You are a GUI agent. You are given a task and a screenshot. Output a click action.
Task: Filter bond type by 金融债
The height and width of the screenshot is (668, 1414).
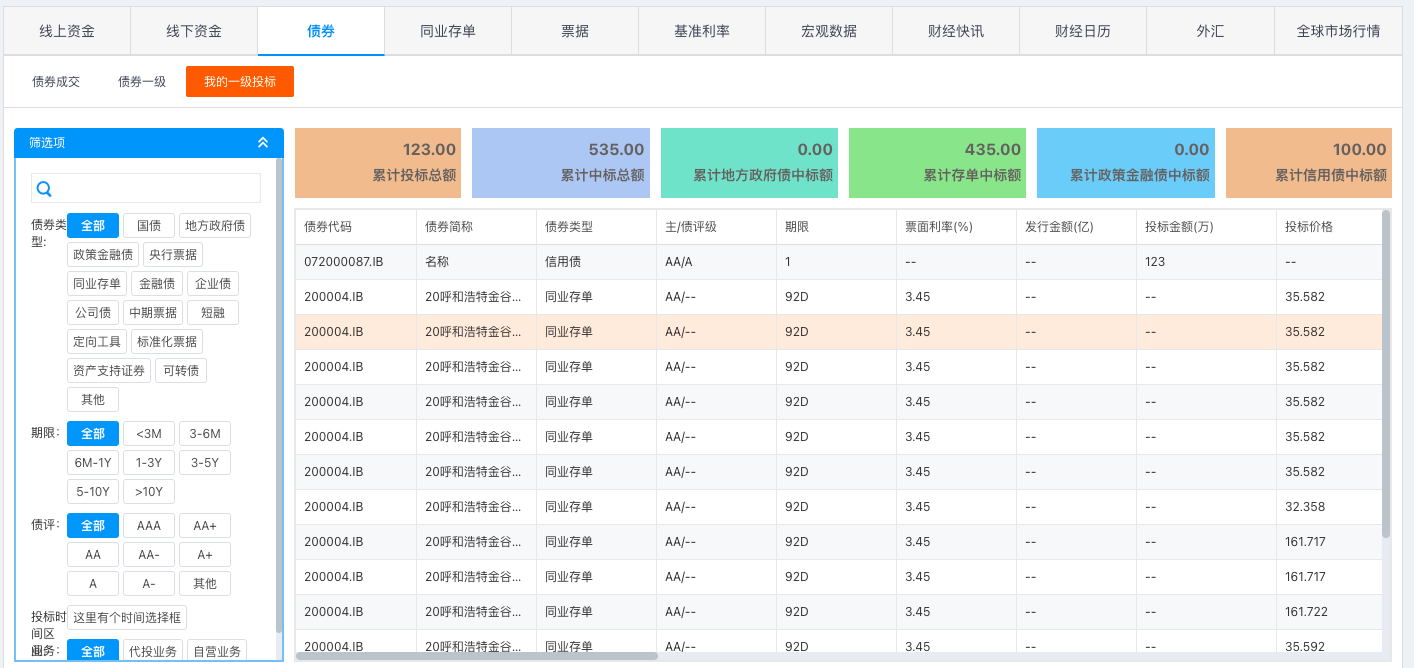coord(157,284)
